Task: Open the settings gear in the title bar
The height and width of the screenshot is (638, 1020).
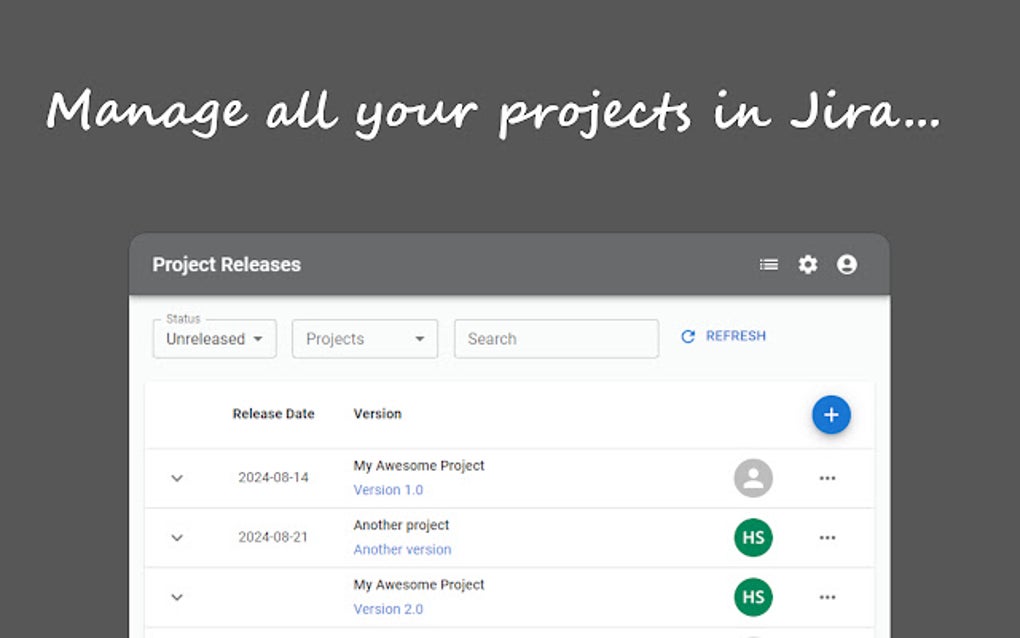Action: 807,264
